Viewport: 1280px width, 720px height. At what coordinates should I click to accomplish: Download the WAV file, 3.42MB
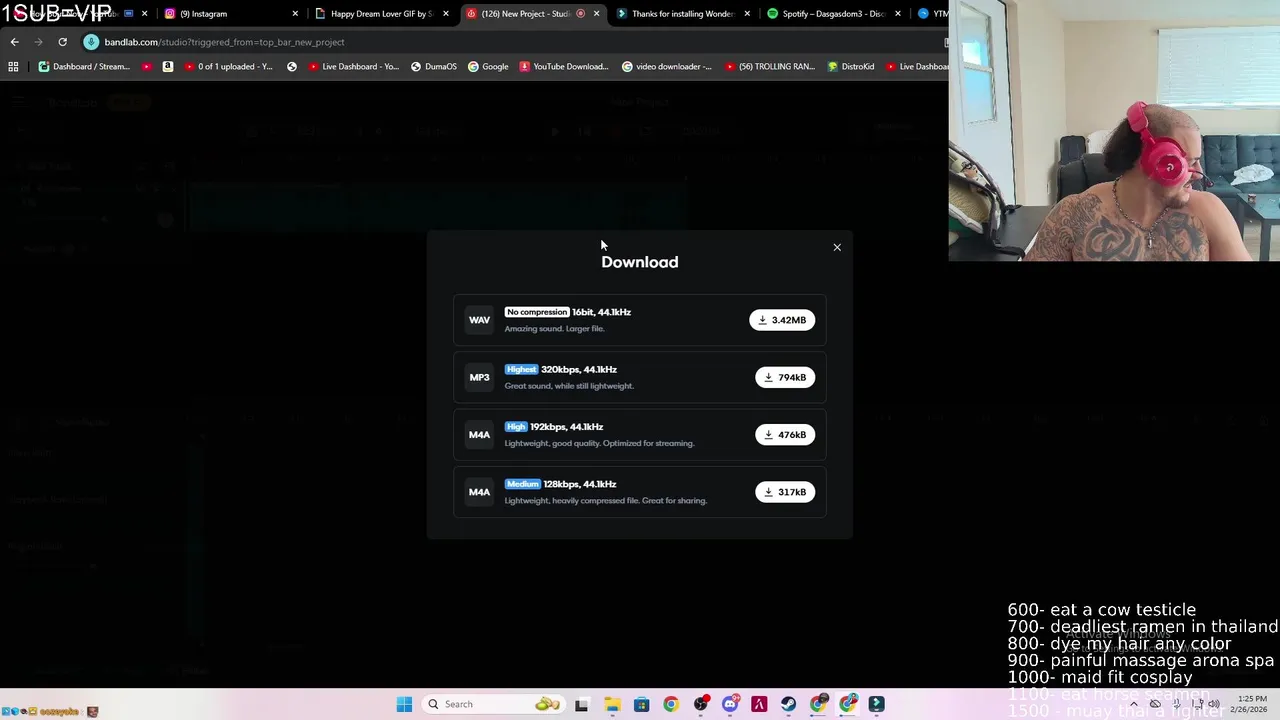[x=782, y=320]
